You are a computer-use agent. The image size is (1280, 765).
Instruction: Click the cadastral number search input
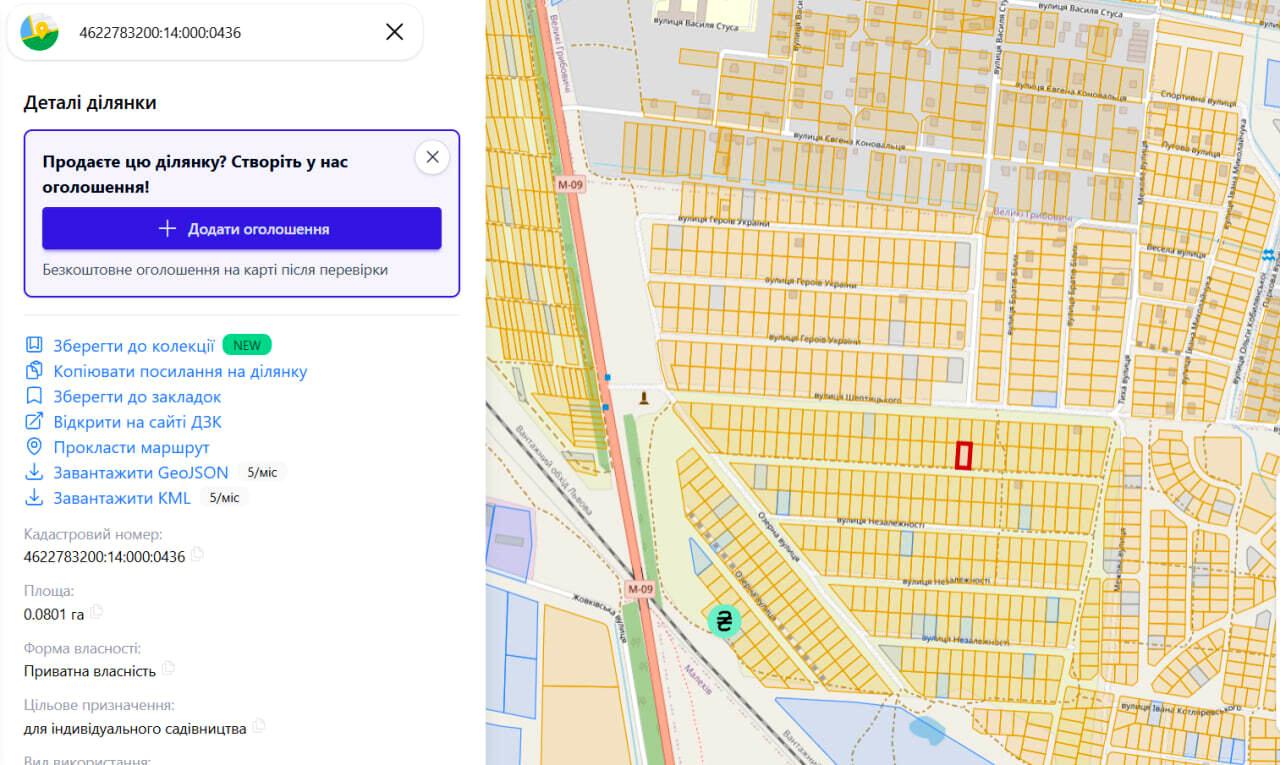(x=225, y=32)
